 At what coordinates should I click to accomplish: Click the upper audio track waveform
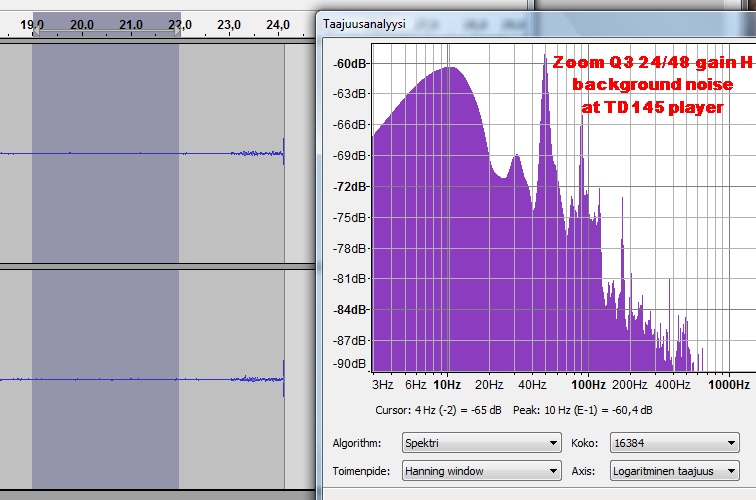(x=142, y=153)
